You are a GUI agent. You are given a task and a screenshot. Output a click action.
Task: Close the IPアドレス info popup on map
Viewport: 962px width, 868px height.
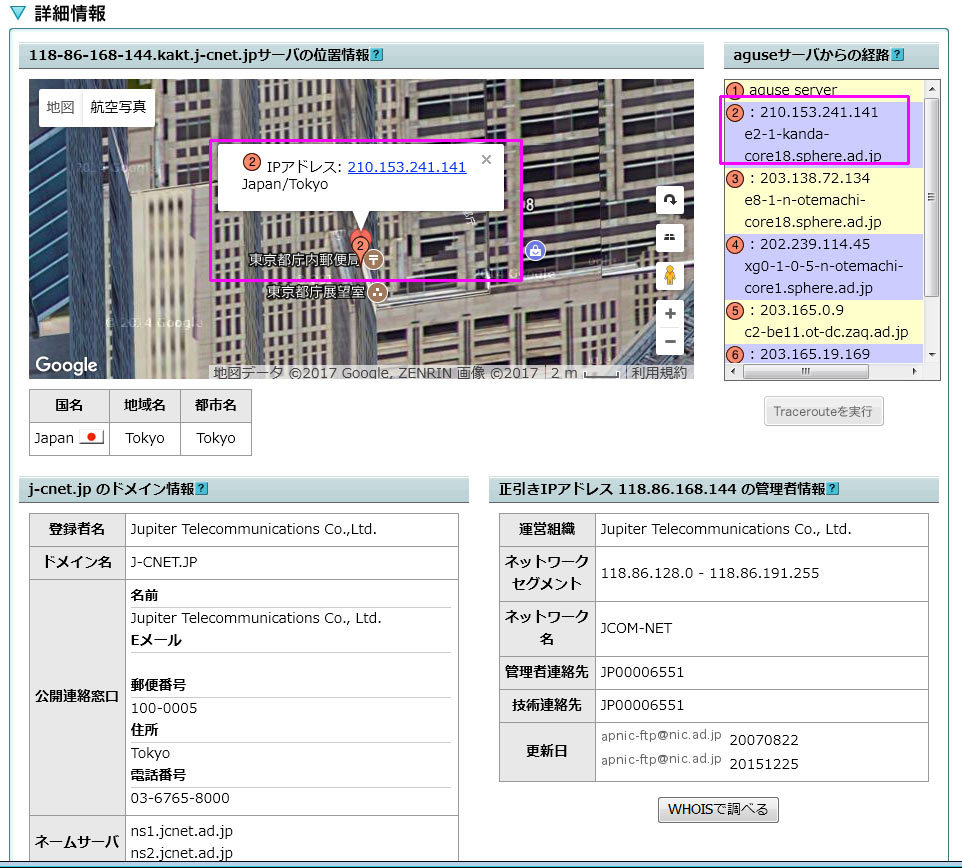pyautogui.click(x=487, y=159)
